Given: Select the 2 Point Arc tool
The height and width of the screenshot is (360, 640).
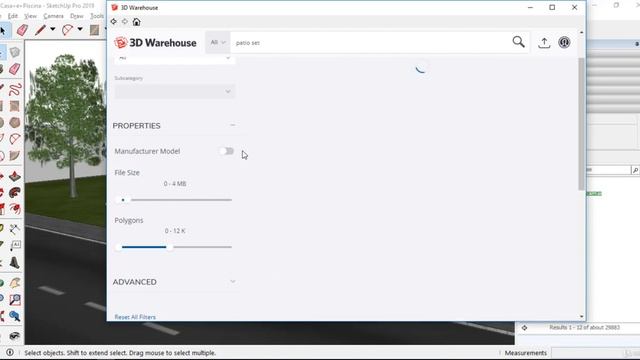Looking at the screenshot, I should point(15,139).
